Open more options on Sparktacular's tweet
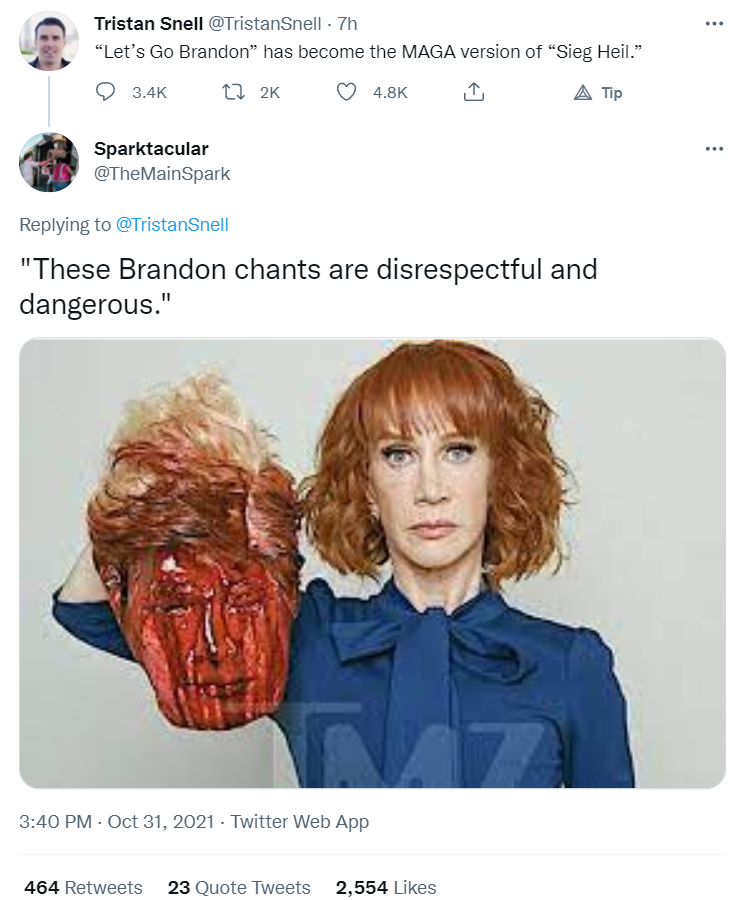 [x=714, y=149]
